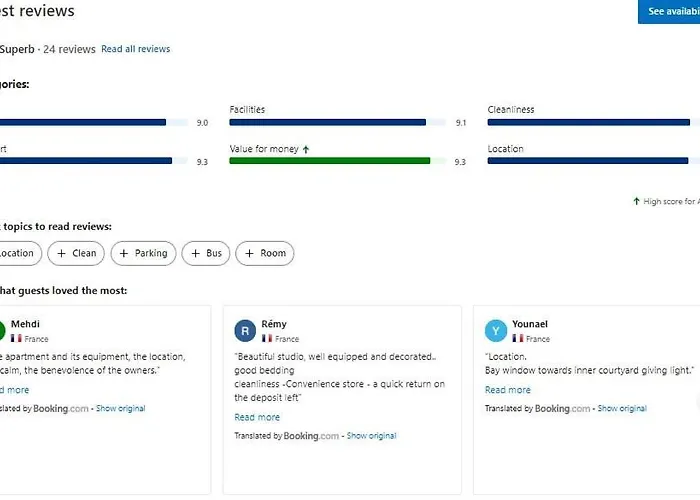Screen dimensions: 700x500
Task: Toggle the Bus topic filter
Action: tap(206, 253)
